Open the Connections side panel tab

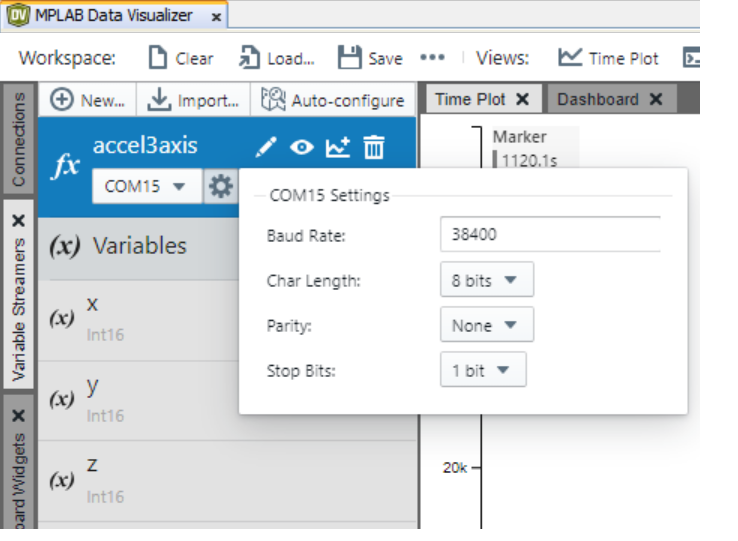point(18,139)
